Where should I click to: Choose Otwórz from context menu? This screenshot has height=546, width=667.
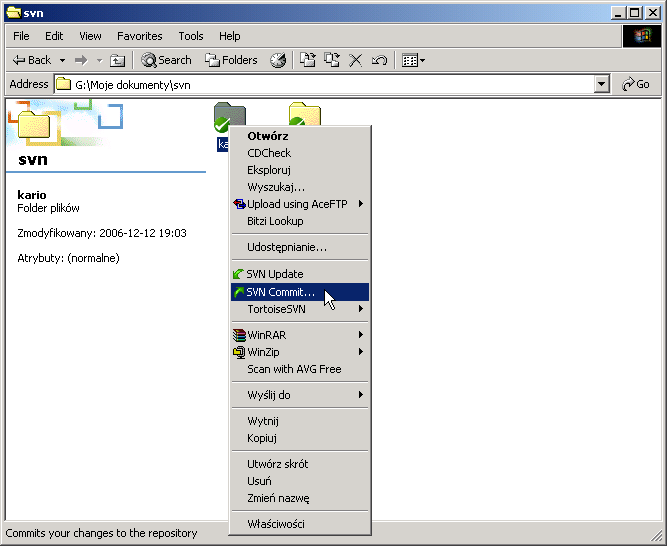coord(300,136)
